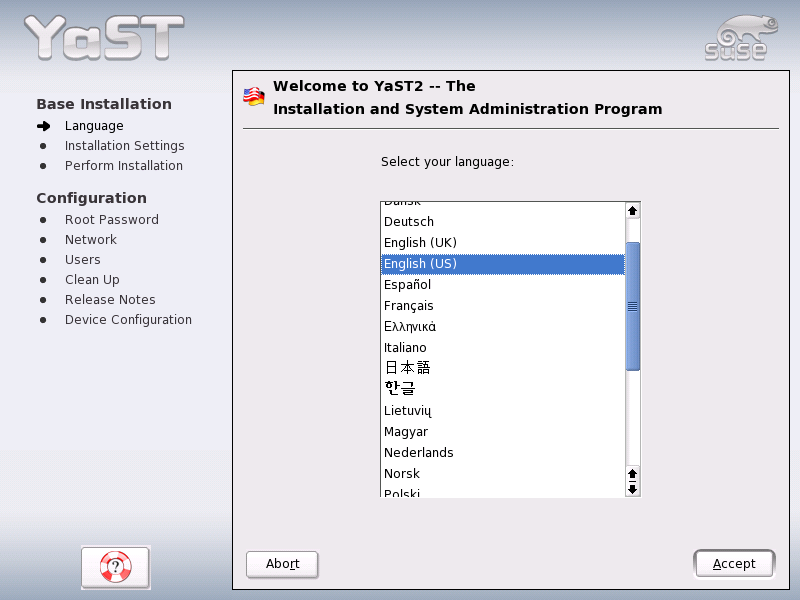This screenshot has height=600, width=800.
Task: Select Deutsch from the language list
Action: tap(409, 221)
